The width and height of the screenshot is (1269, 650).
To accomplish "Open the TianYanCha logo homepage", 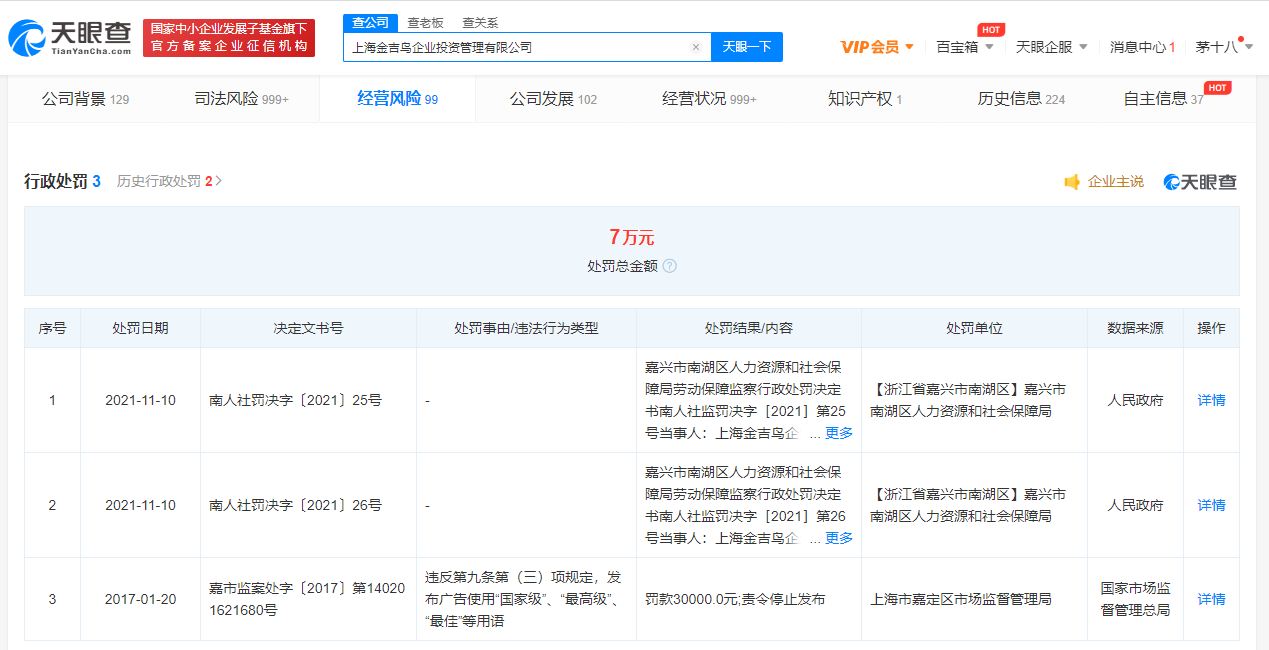I will (x=70, y=38).
